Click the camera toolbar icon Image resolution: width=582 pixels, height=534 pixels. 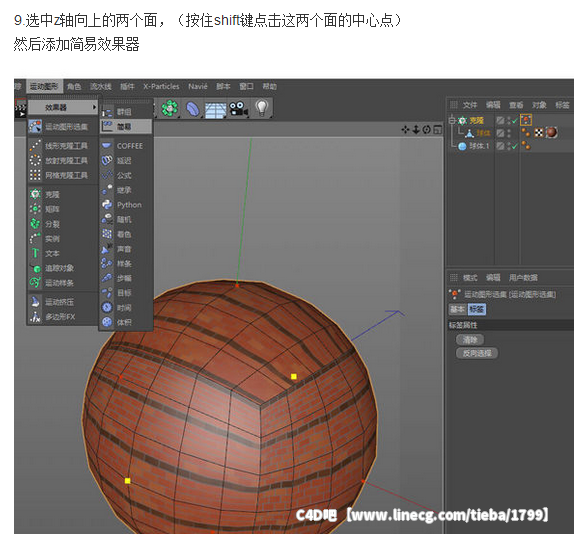pos(238,109)
